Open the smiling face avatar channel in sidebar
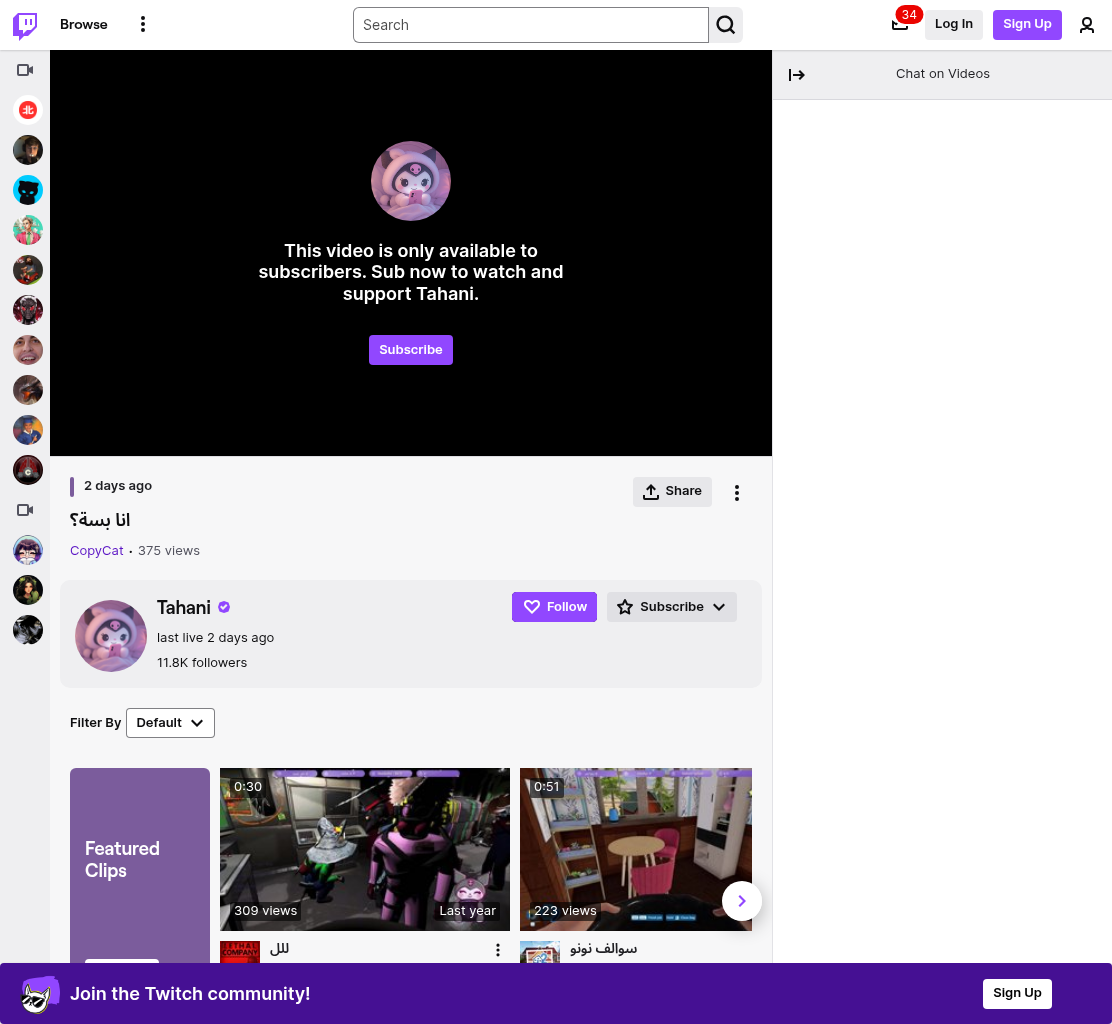The width and height of the screenshot is (1112, 1024). 28,350
